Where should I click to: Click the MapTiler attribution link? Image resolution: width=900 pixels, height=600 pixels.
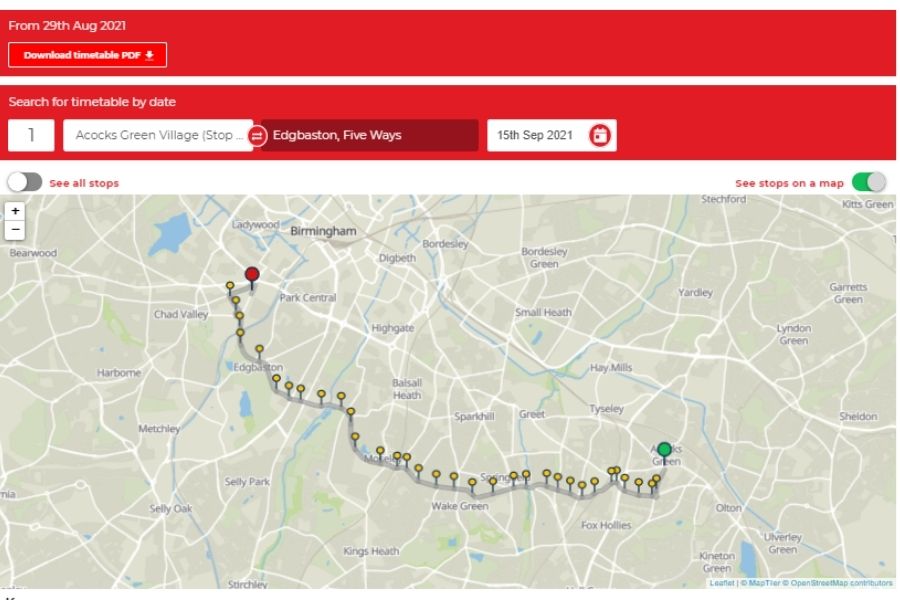[x=764, y=583]
